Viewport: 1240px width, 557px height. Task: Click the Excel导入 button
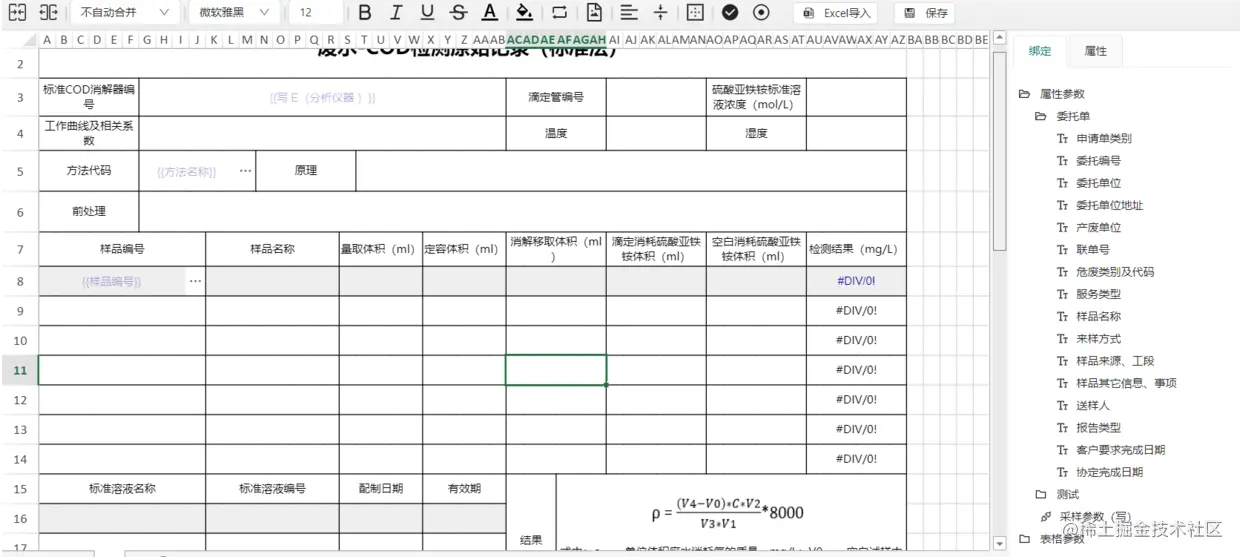click(838, 13)
